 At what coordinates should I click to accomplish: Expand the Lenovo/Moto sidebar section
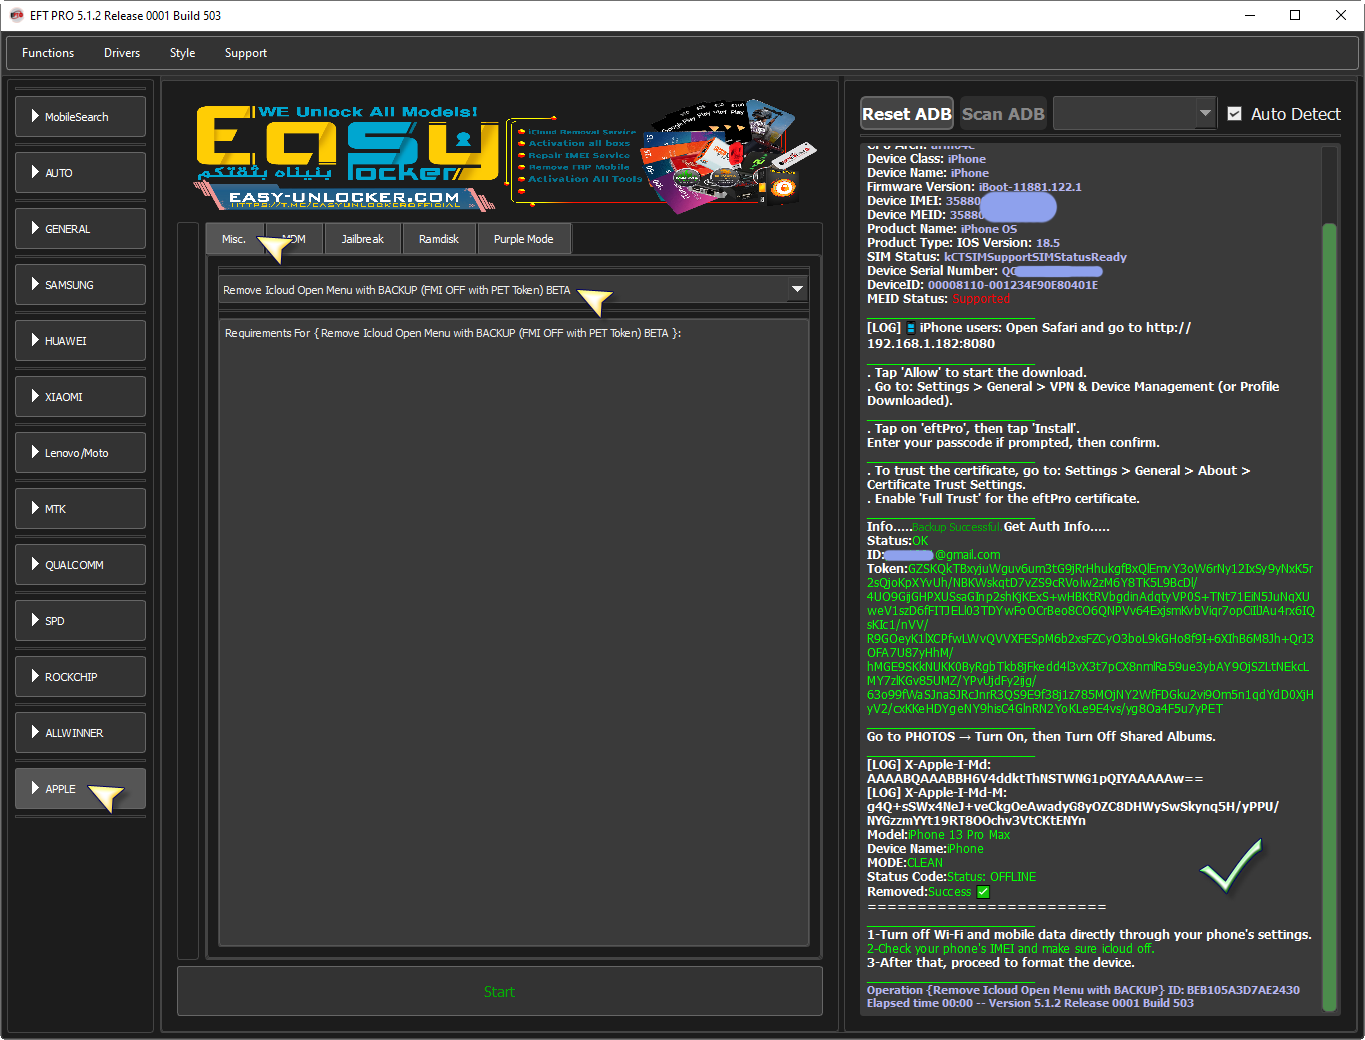click(81, 453)
